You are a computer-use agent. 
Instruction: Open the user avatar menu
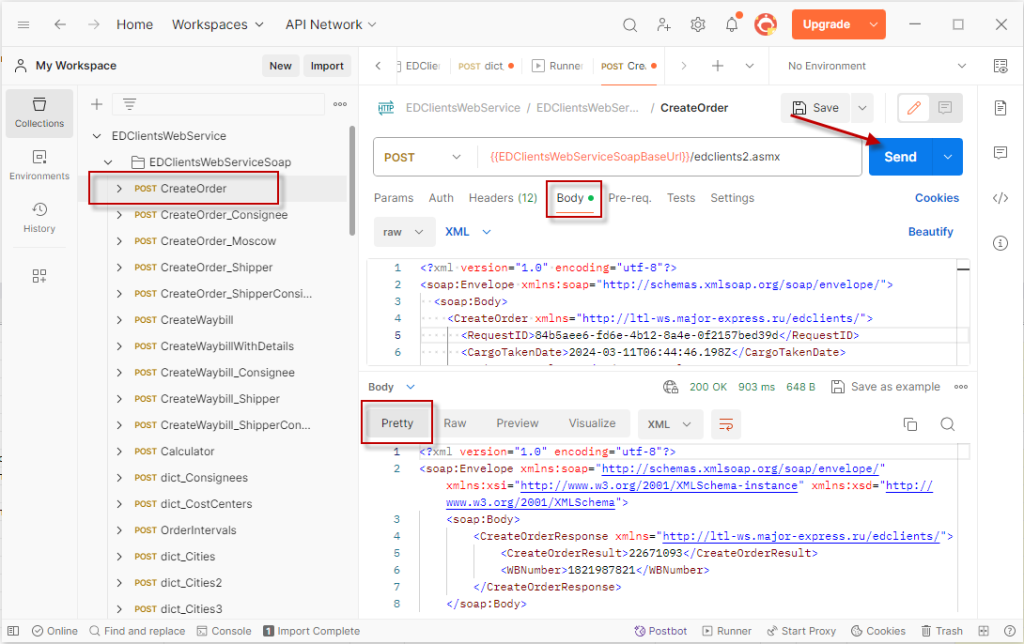765,25
